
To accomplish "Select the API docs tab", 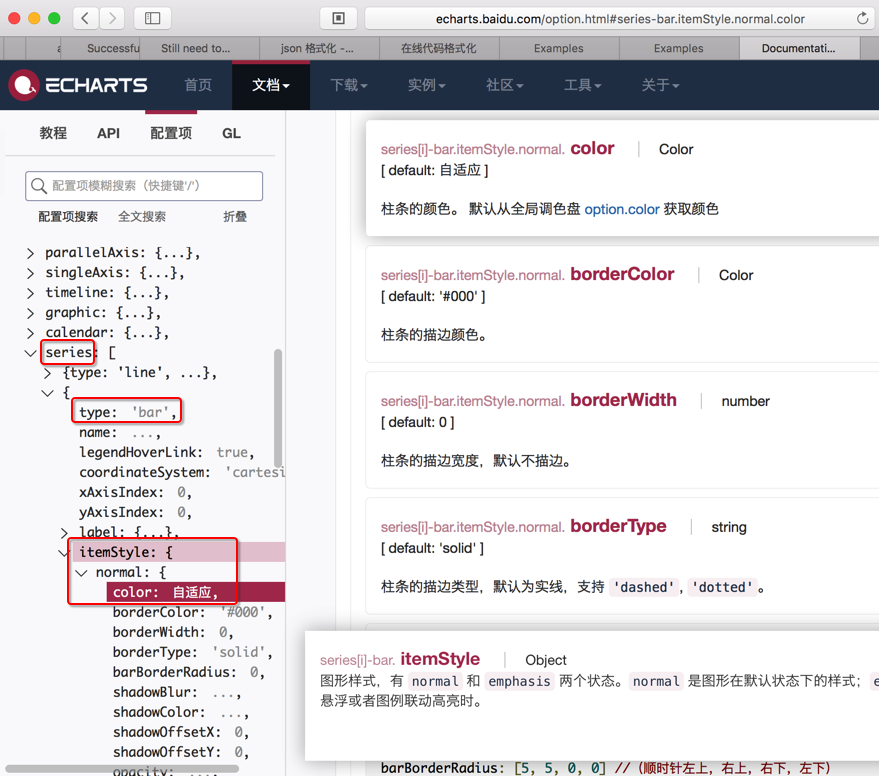I will (x=108, y=133).
